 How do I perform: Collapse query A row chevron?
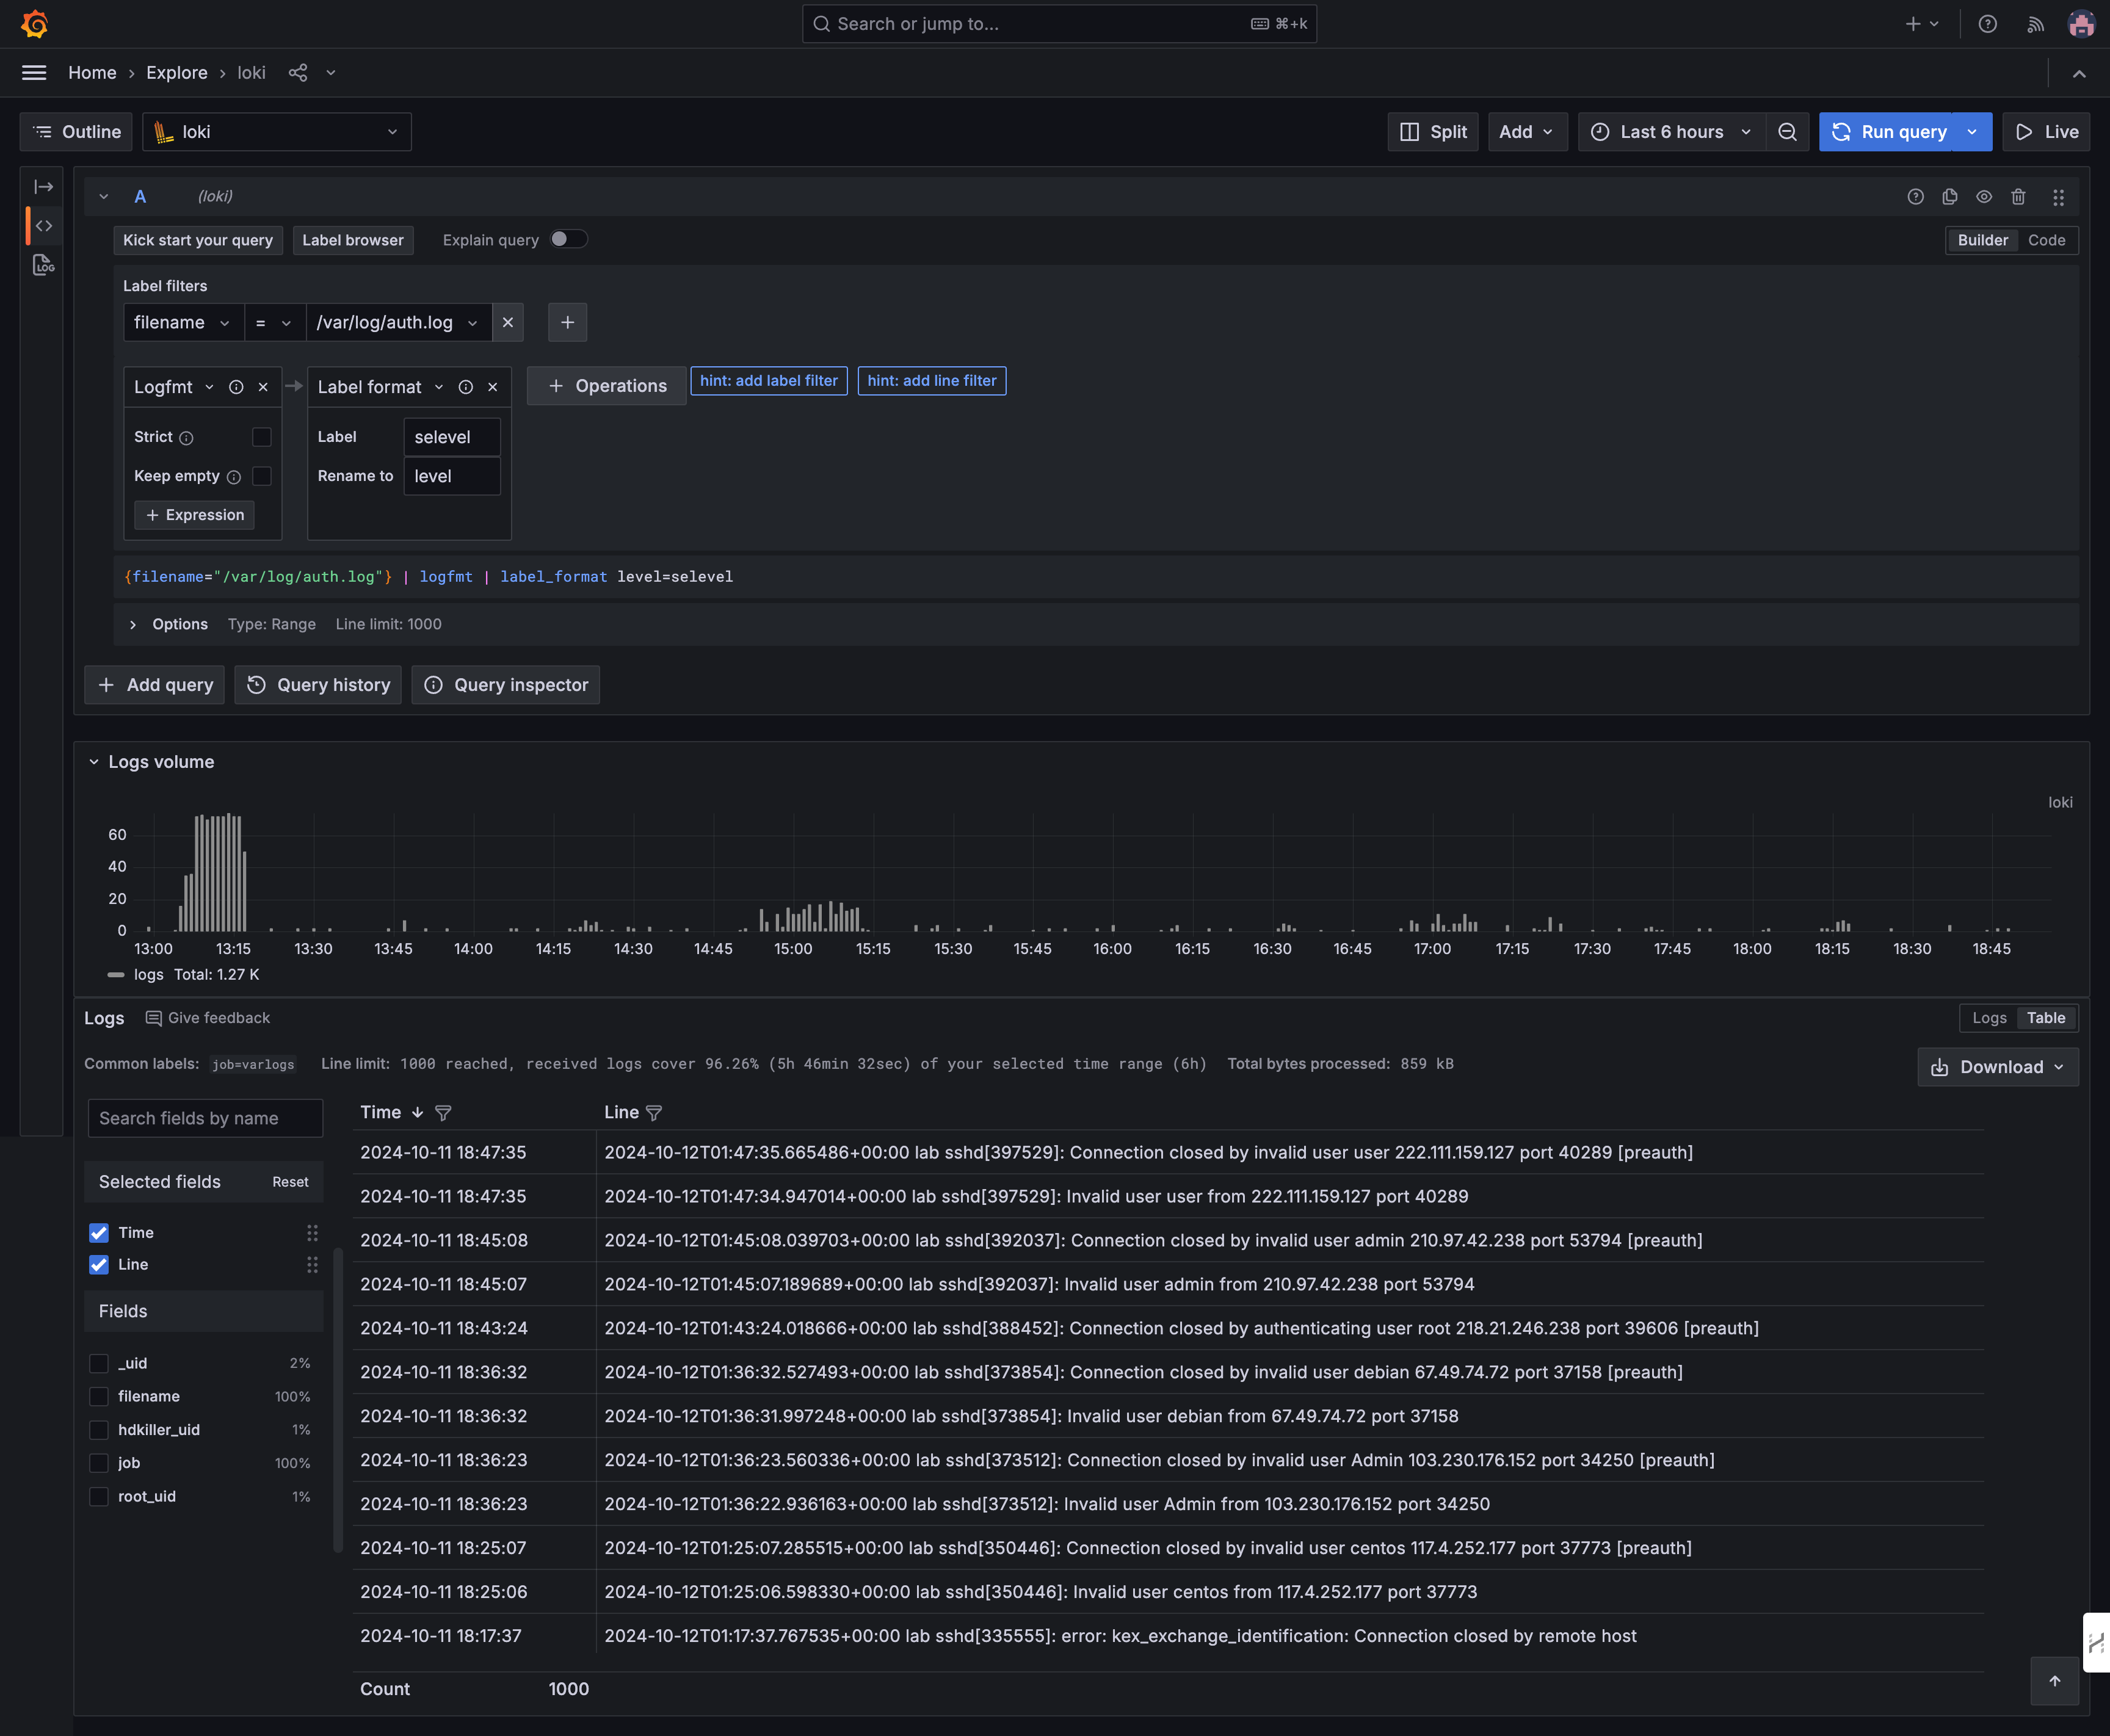click(104, 197)
